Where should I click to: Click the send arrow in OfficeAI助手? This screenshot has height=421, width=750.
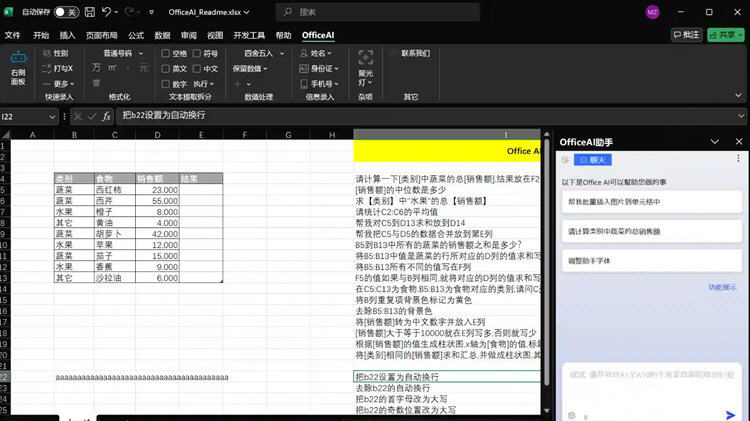click(730, 415)
